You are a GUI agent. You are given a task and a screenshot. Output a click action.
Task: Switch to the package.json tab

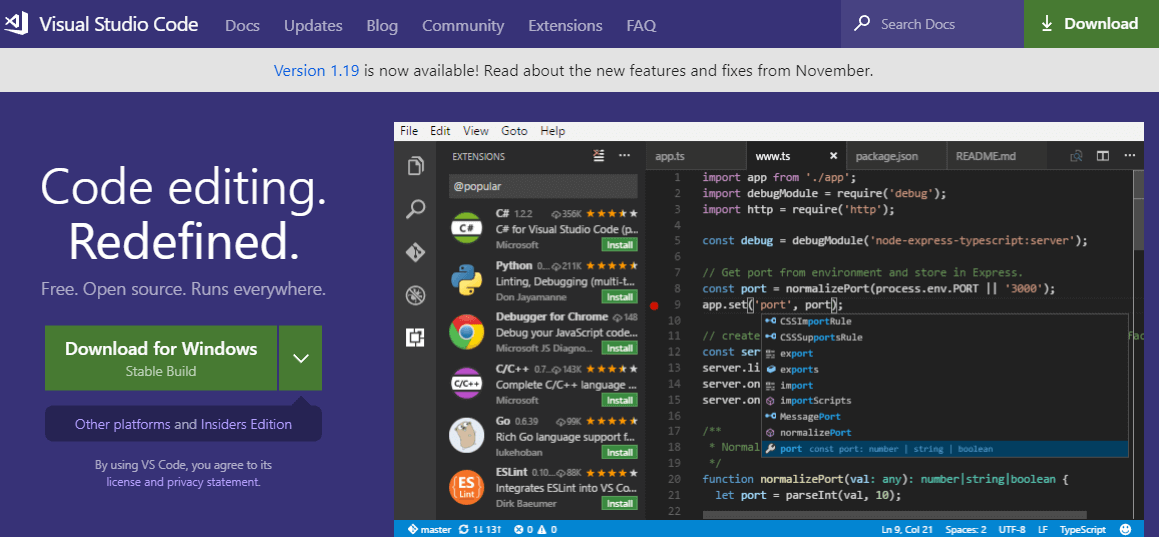886,157
